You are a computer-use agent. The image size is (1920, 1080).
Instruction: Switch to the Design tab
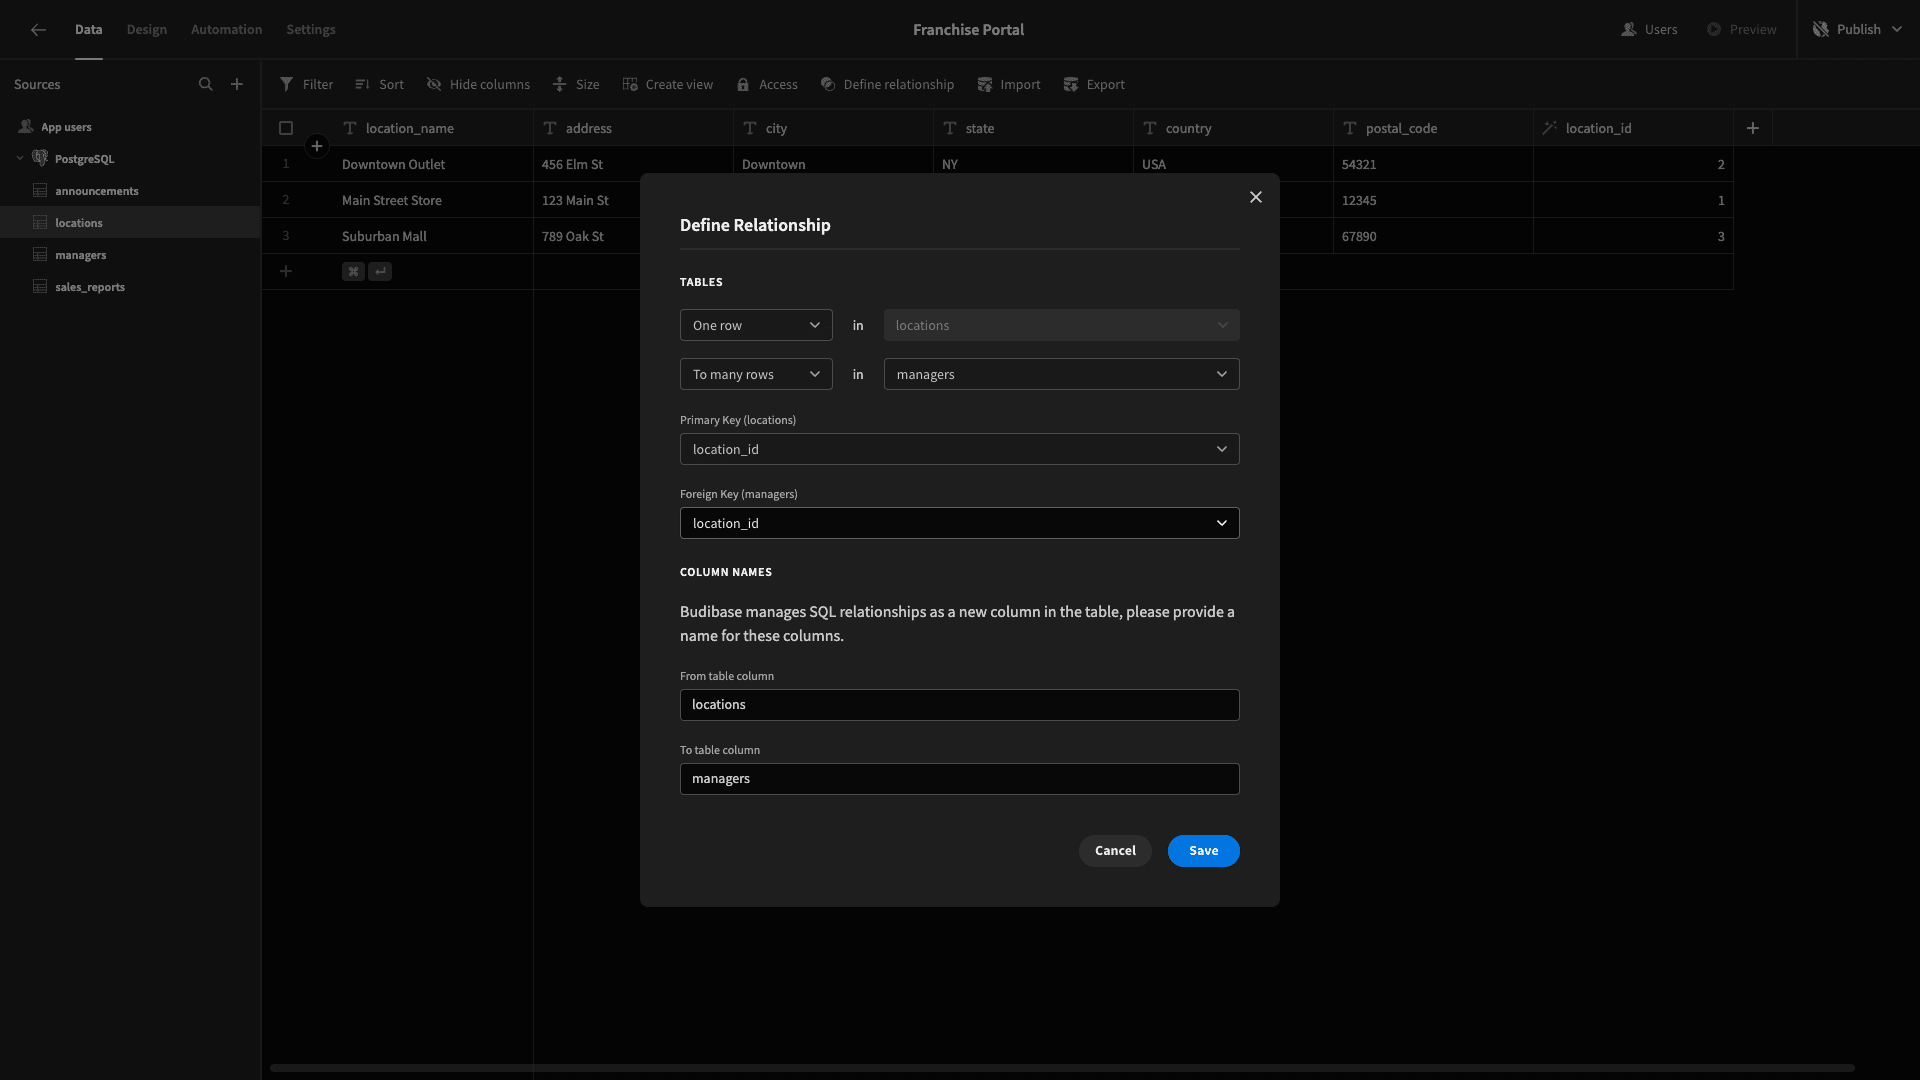tap(147, 30)
